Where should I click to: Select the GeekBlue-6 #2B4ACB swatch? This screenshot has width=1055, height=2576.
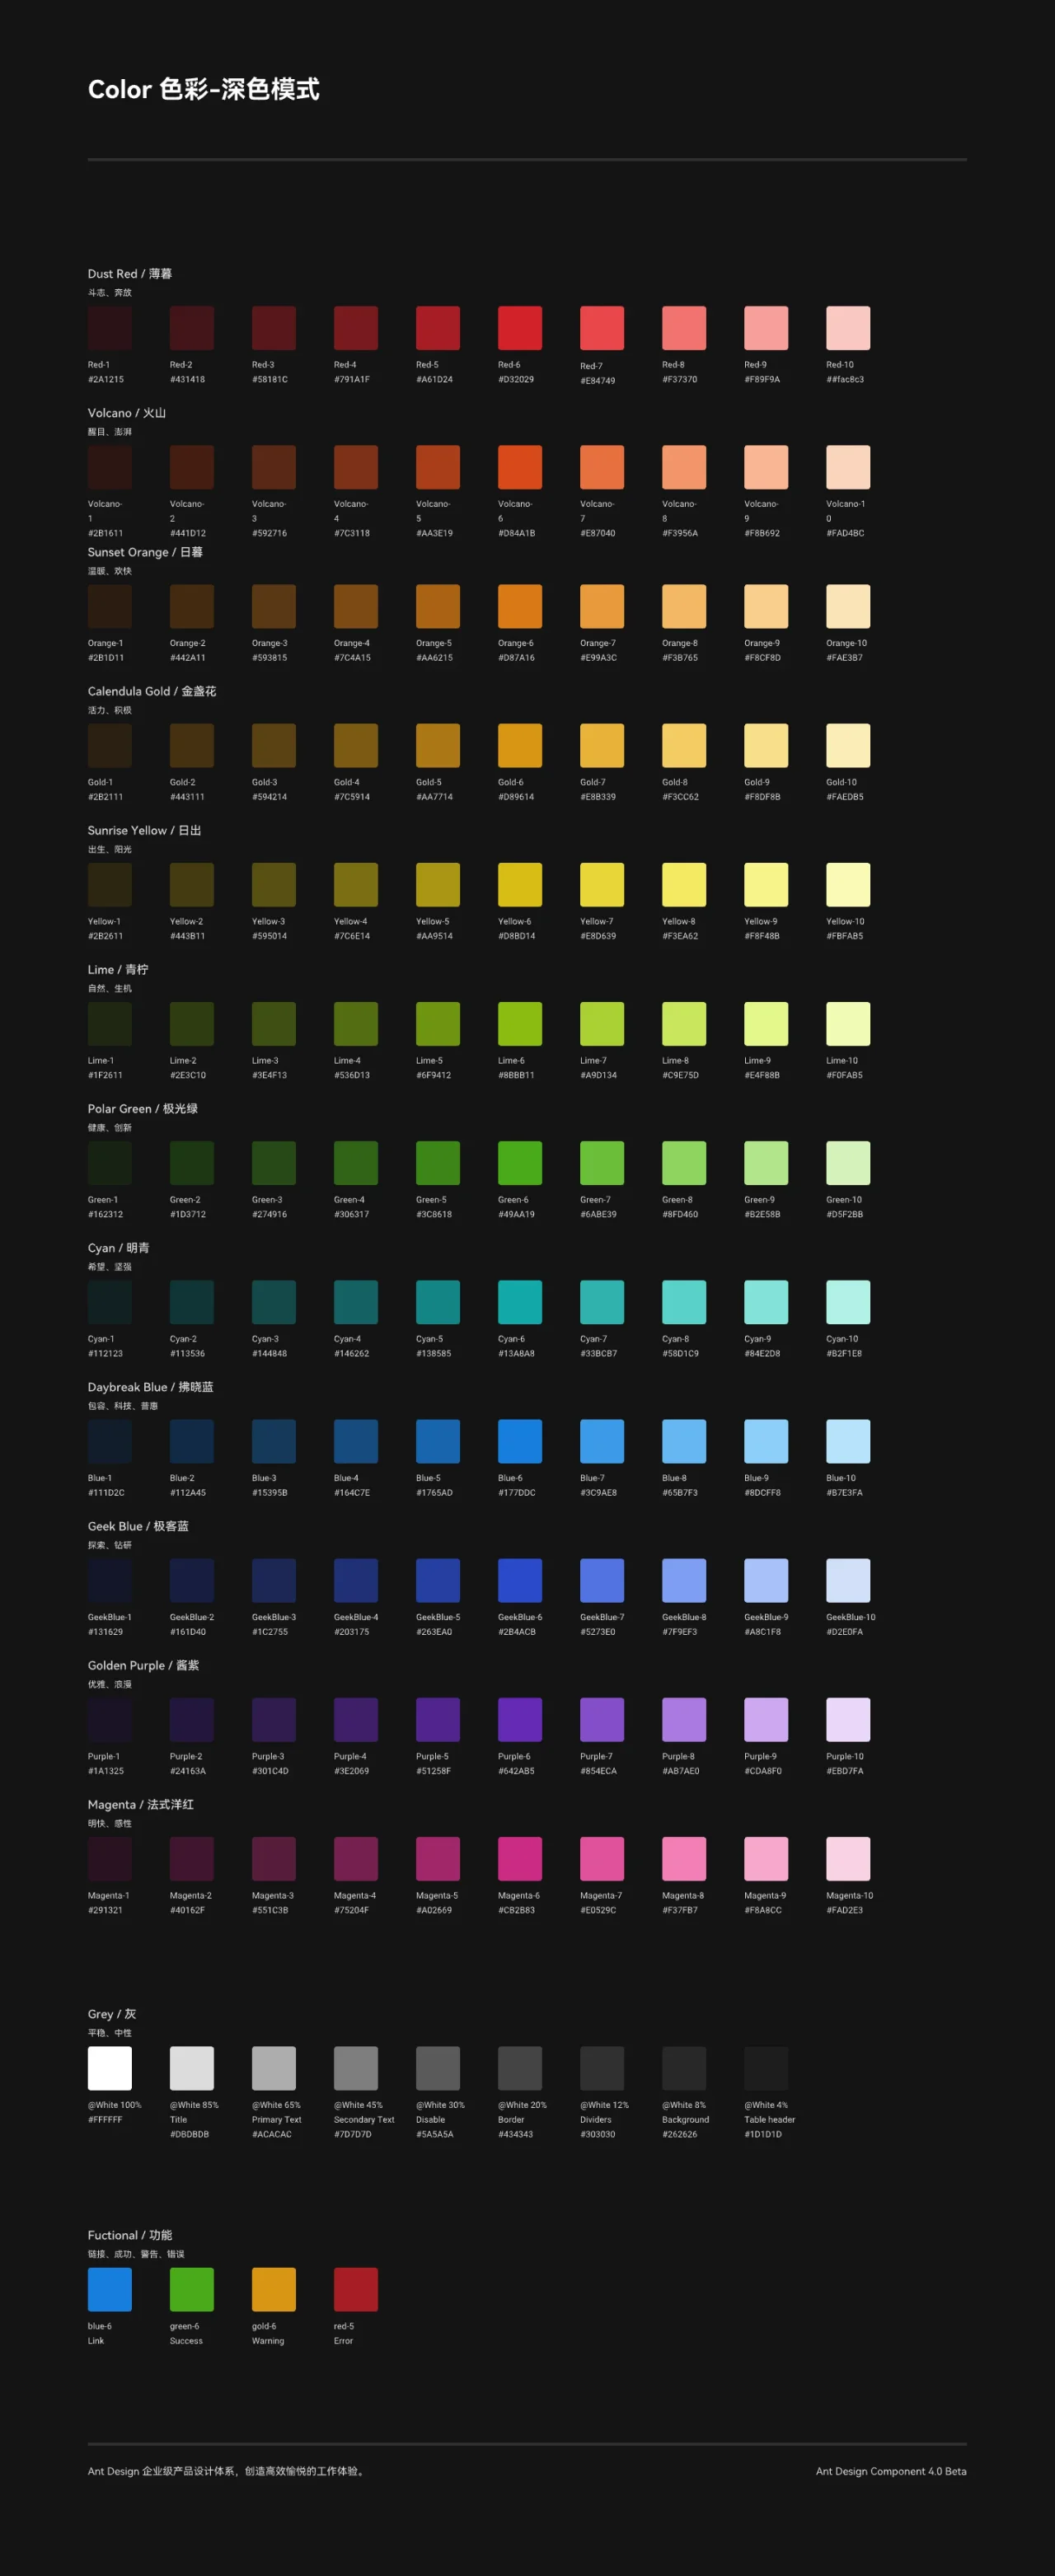pos(520,1579)
